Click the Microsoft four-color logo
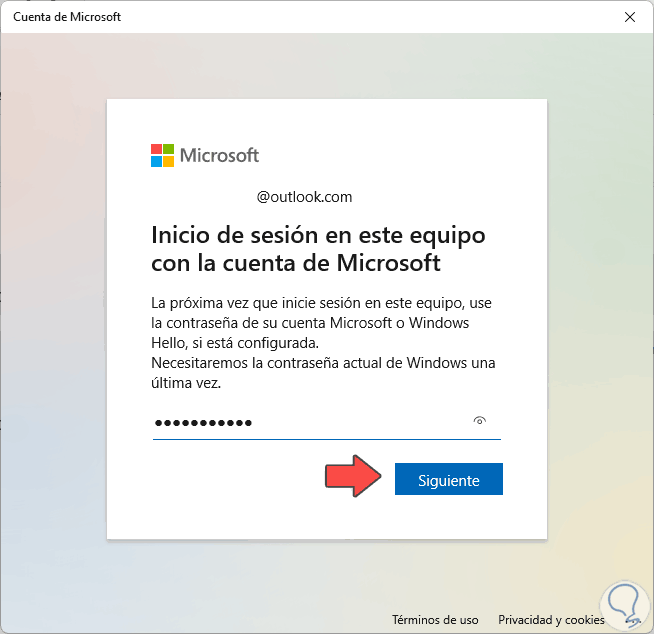 click(162, 156)
